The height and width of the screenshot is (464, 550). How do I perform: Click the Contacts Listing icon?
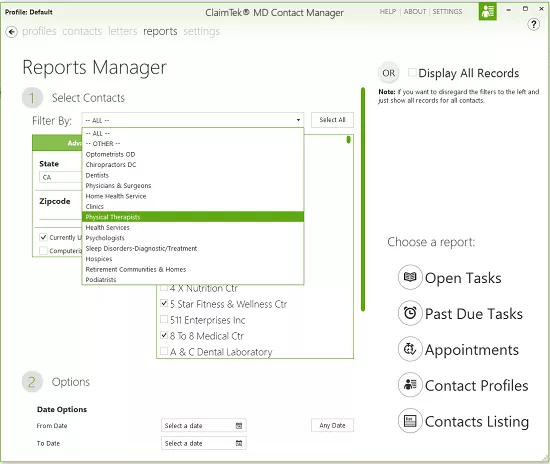[410, 421]
